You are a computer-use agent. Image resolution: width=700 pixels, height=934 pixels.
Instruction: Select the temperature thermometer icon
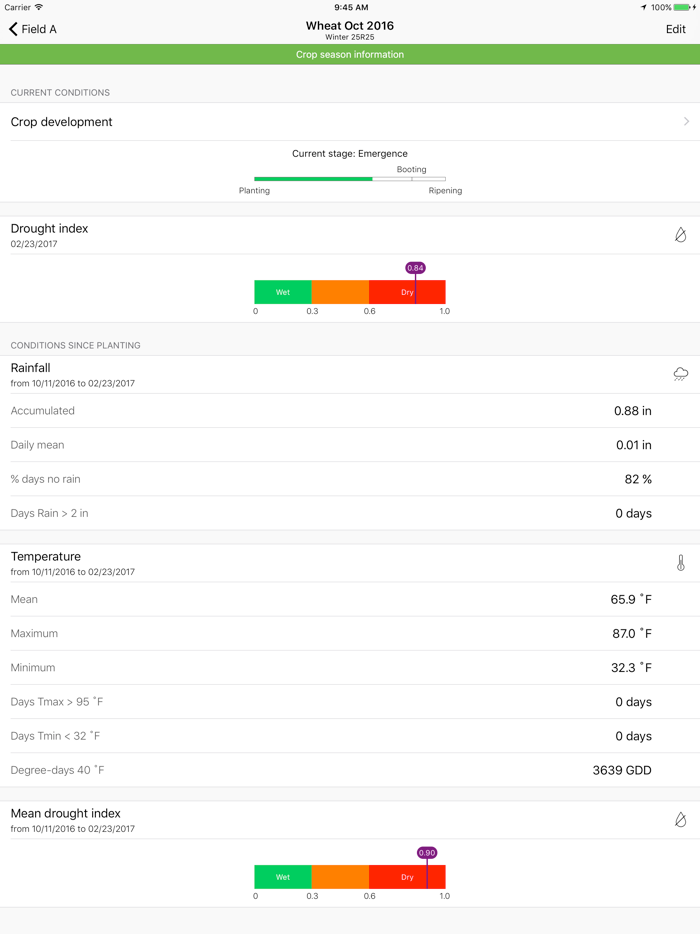[x=680, y=563]
